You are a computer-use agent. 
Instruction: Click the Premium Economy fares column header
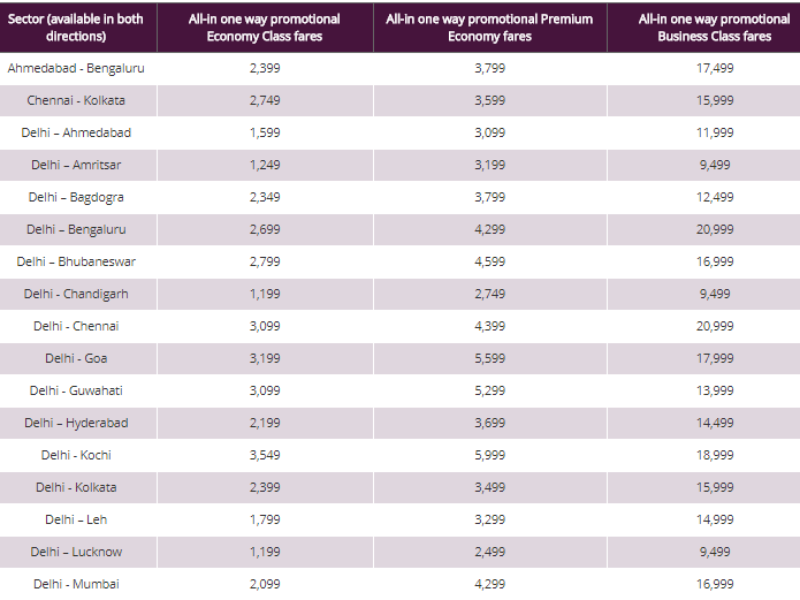tap(490, 28)
